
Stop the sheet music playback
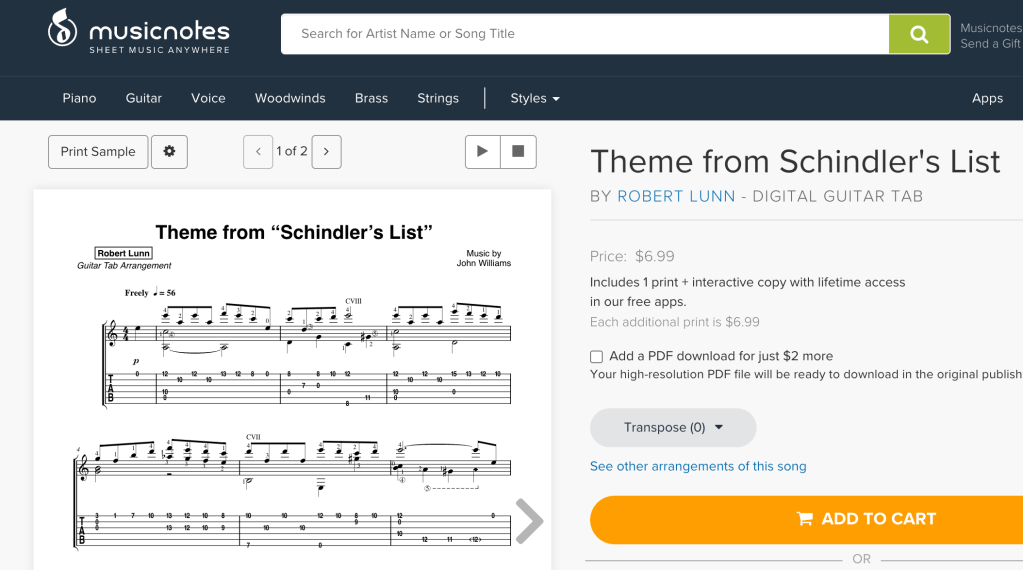click(x=518, y=152)
